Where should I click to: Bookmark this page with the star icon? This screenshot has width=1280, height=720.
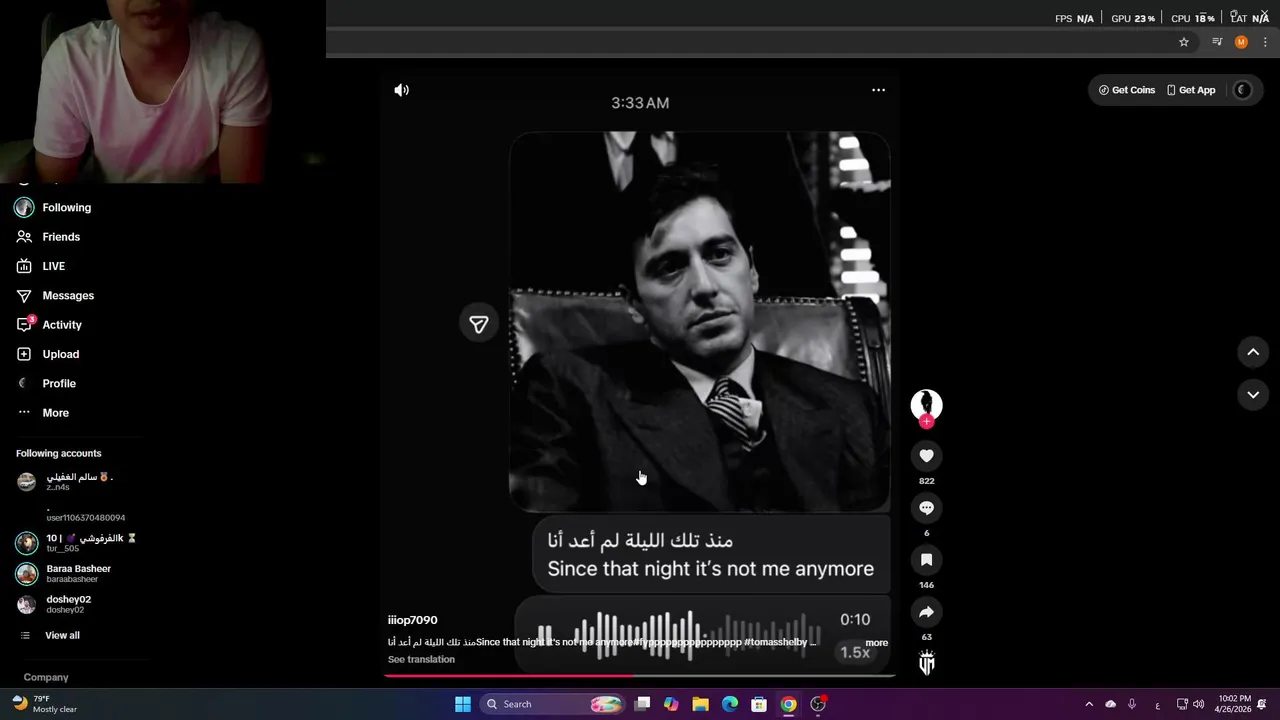point(1184,42)
